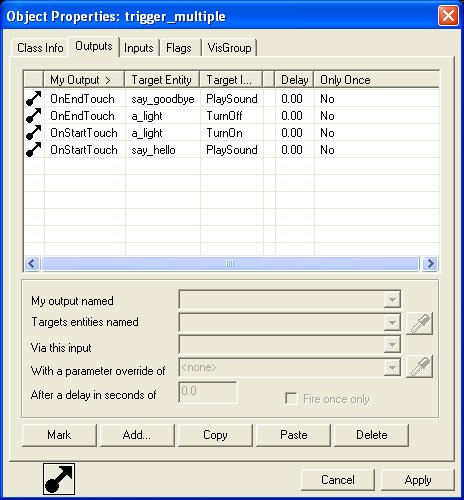This screenshot has height=500, width=464.
Task: Click the eyedropper beside parameter override field
Action: click(419, 367)
